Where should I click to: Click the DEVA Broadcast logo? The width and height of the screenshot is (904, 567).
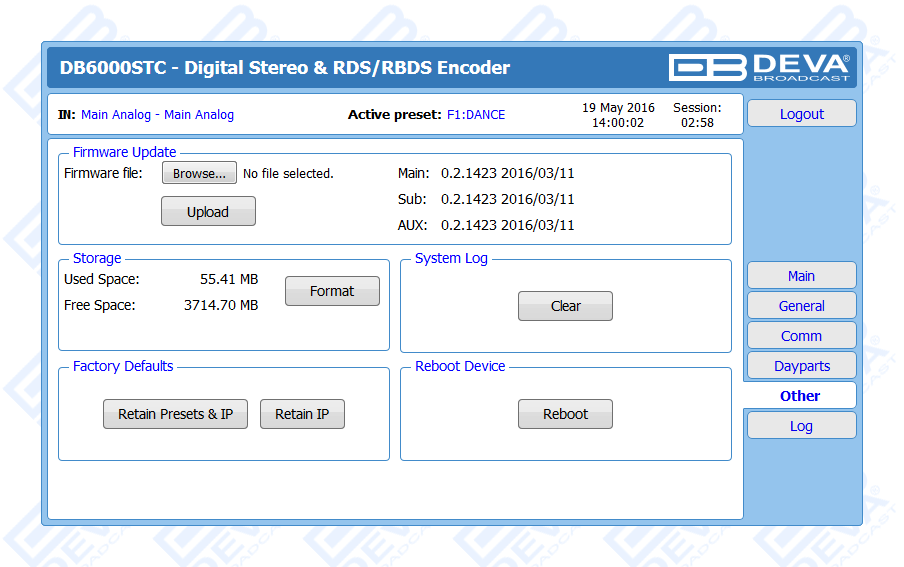[x=760, y=67]
